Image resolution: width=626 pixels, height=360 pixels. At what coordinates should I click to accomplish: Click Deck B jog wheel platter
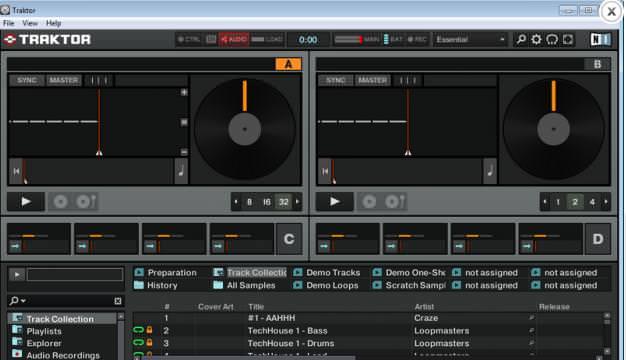[553, 129]
